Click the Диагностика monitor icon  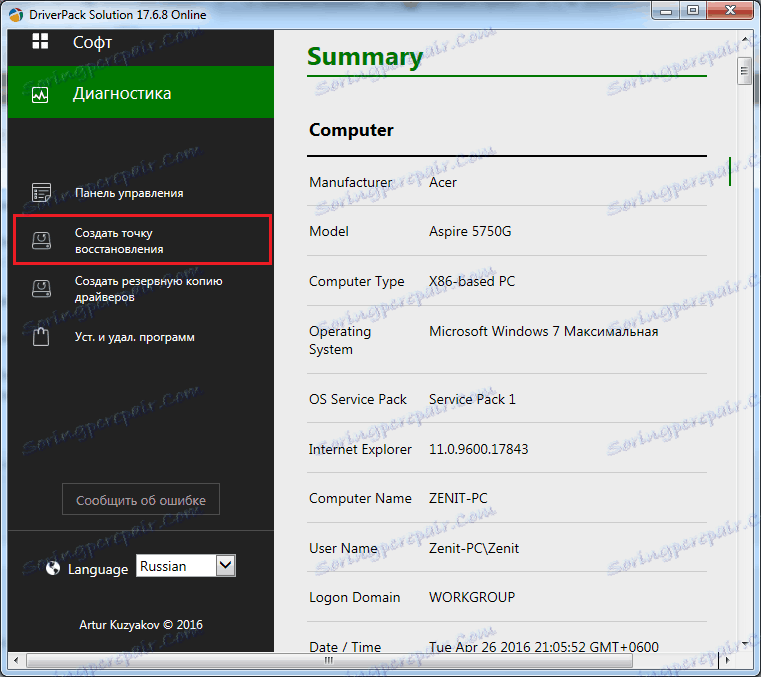[x=40, y=95]
